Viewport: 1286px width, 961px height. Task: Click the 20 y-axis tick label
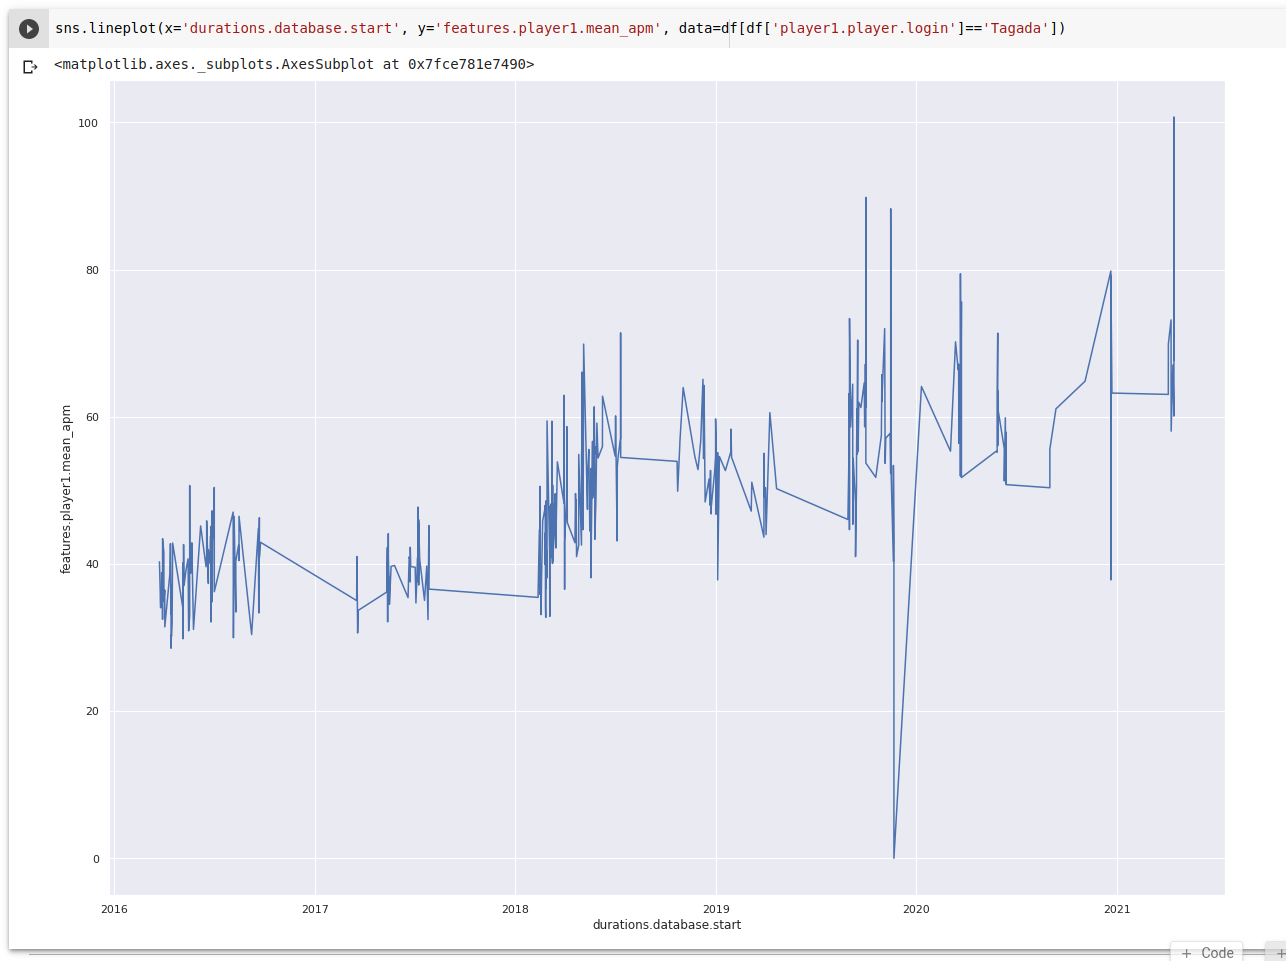(x=92, y=711)
